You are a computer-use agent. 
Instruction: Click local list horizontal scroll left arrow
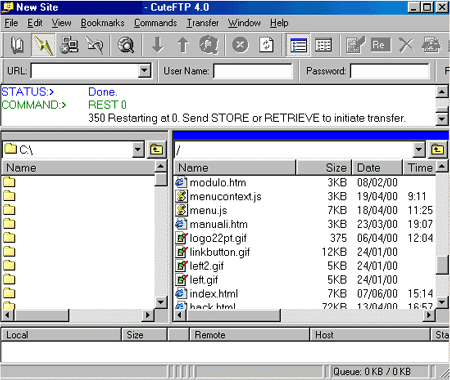pyautogui.click(x=8, y=315)
